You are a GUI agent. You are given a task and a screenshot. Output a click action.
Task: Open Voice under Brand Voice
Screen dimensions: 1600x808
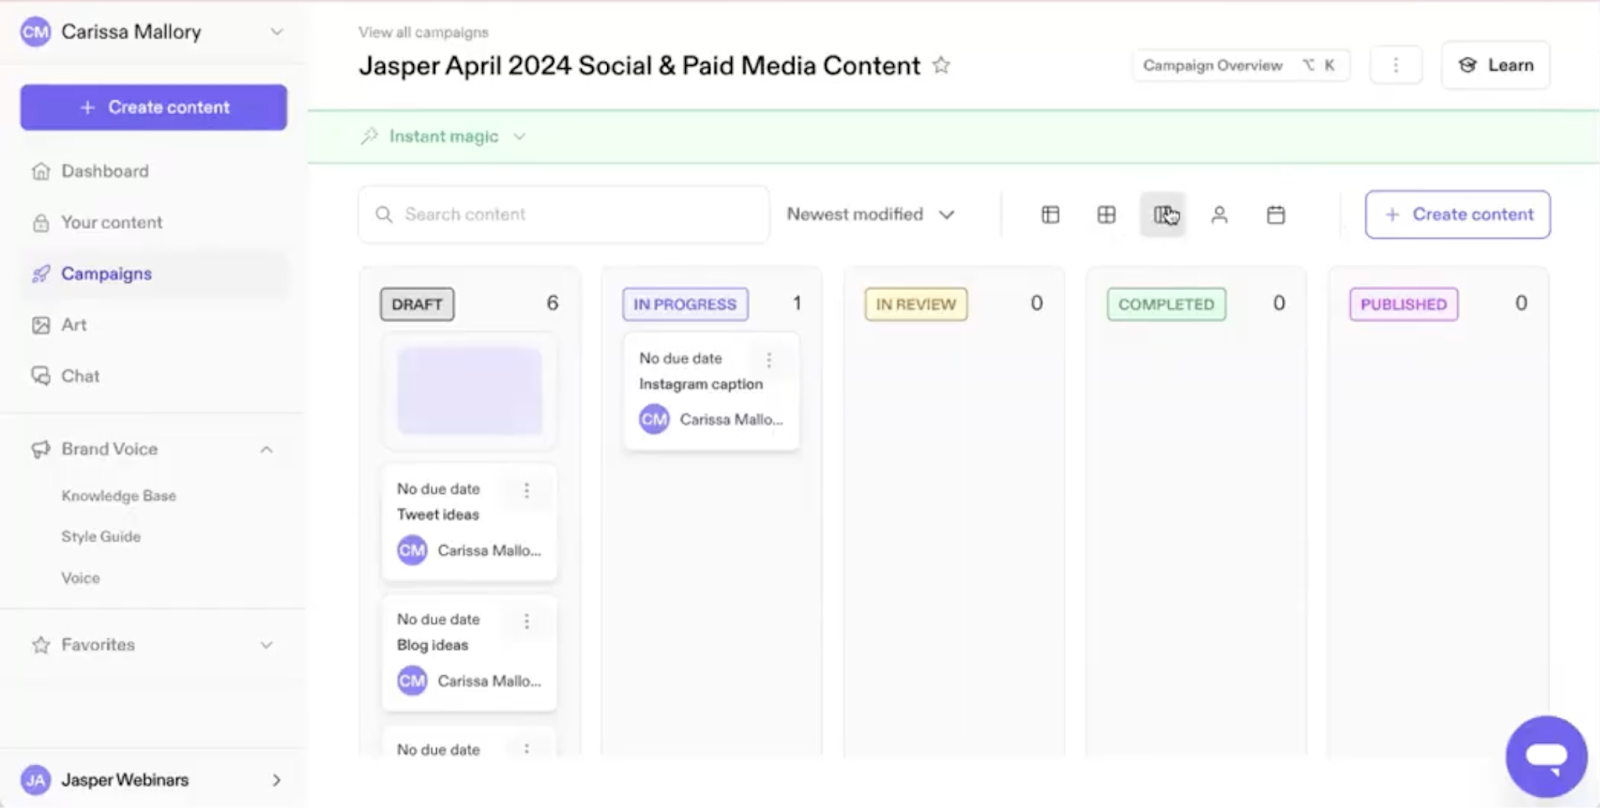(x=80, y=578)
